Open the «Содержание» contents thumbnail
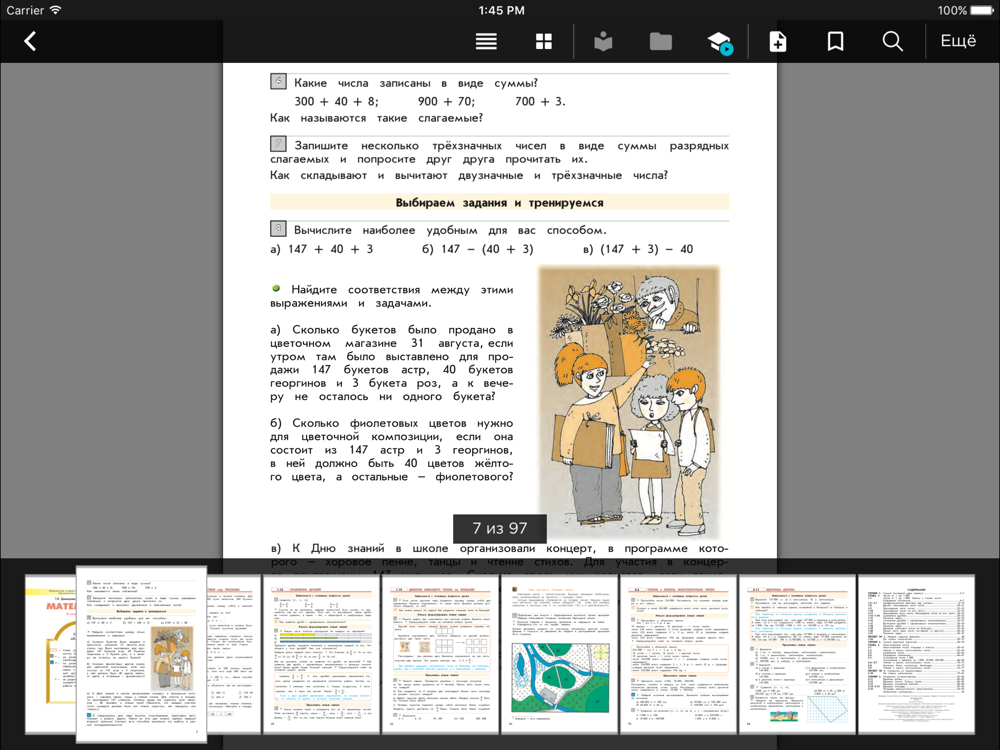Image resolution: width=1000 pixels, height=750 pixels. [x=916, y=654]
